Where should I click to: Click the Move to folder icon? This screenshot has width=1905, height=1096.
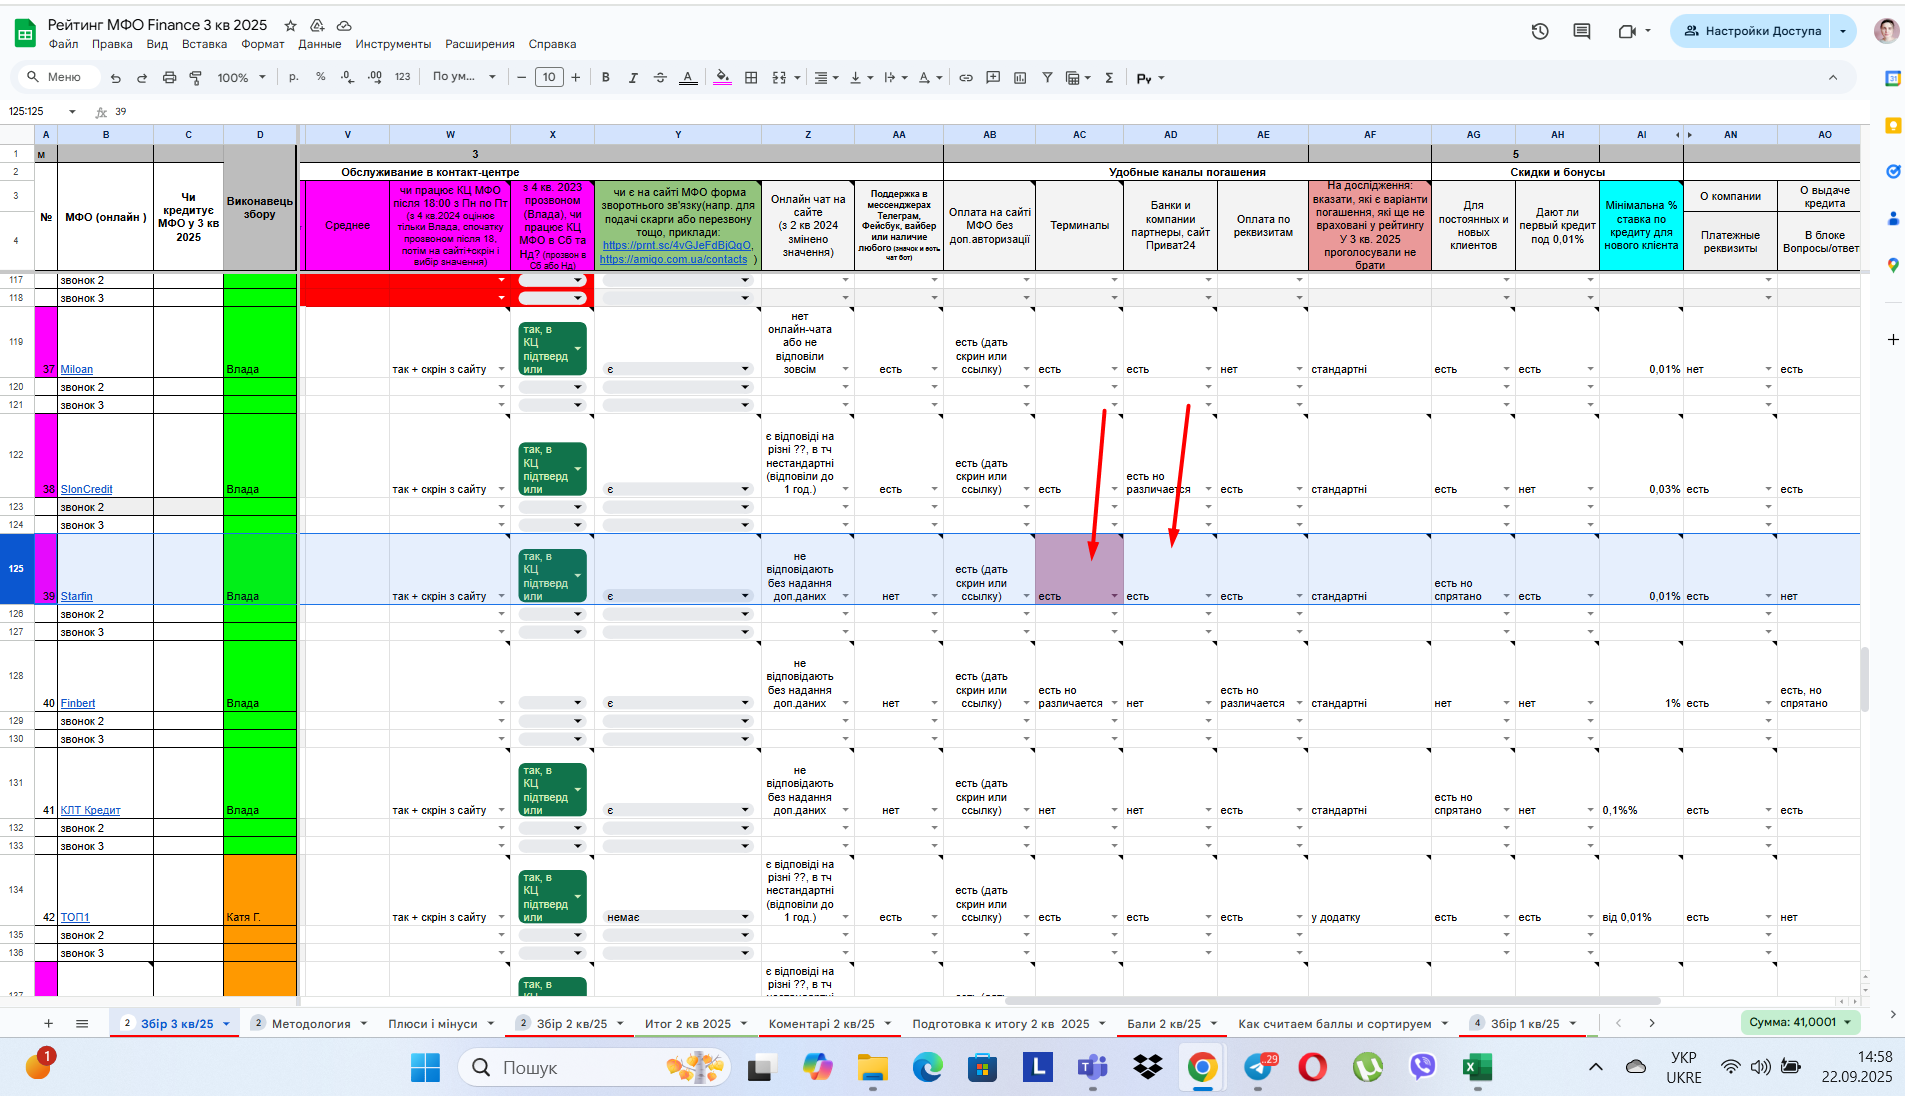coord(317,25)
